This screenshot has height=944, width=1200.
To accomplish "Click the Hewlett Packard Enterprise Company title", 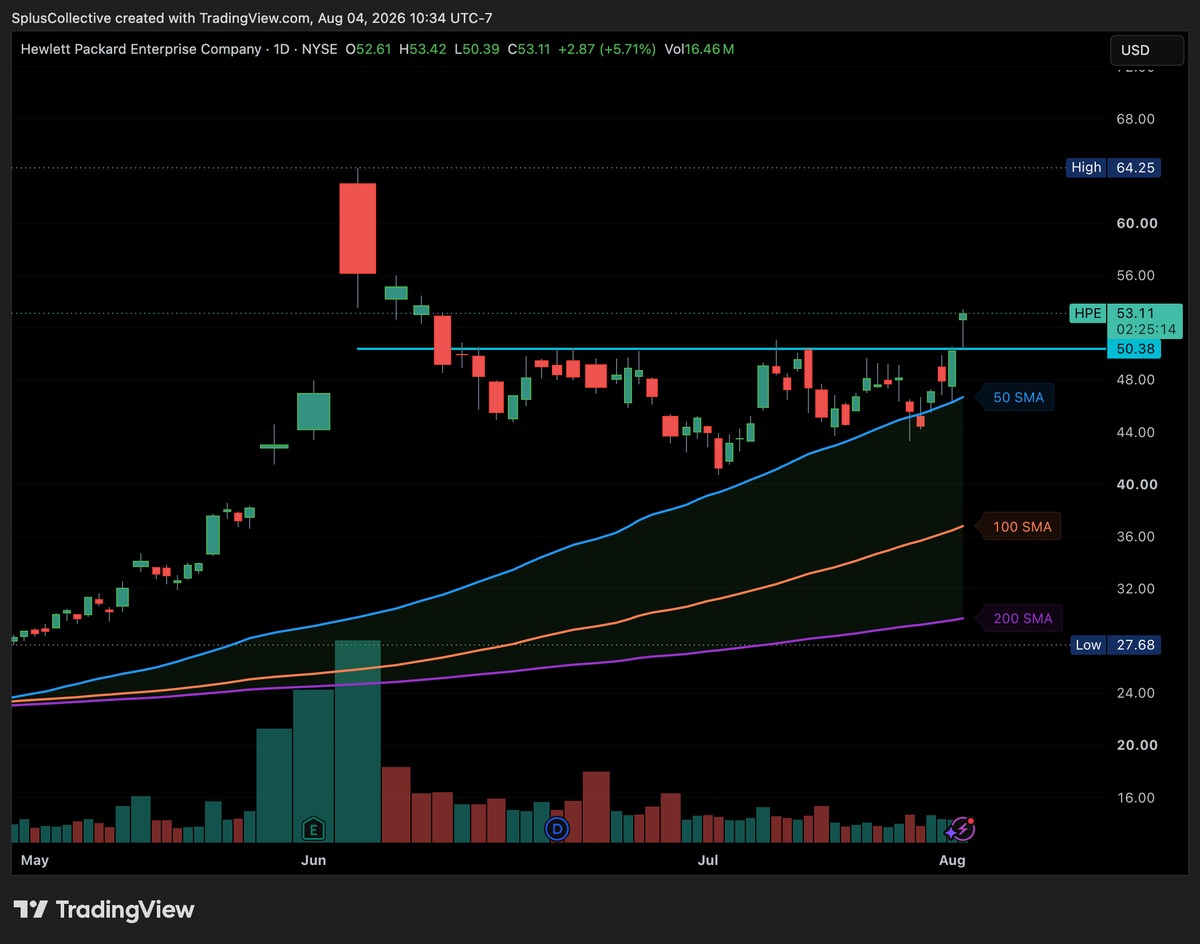I will 140,49.
